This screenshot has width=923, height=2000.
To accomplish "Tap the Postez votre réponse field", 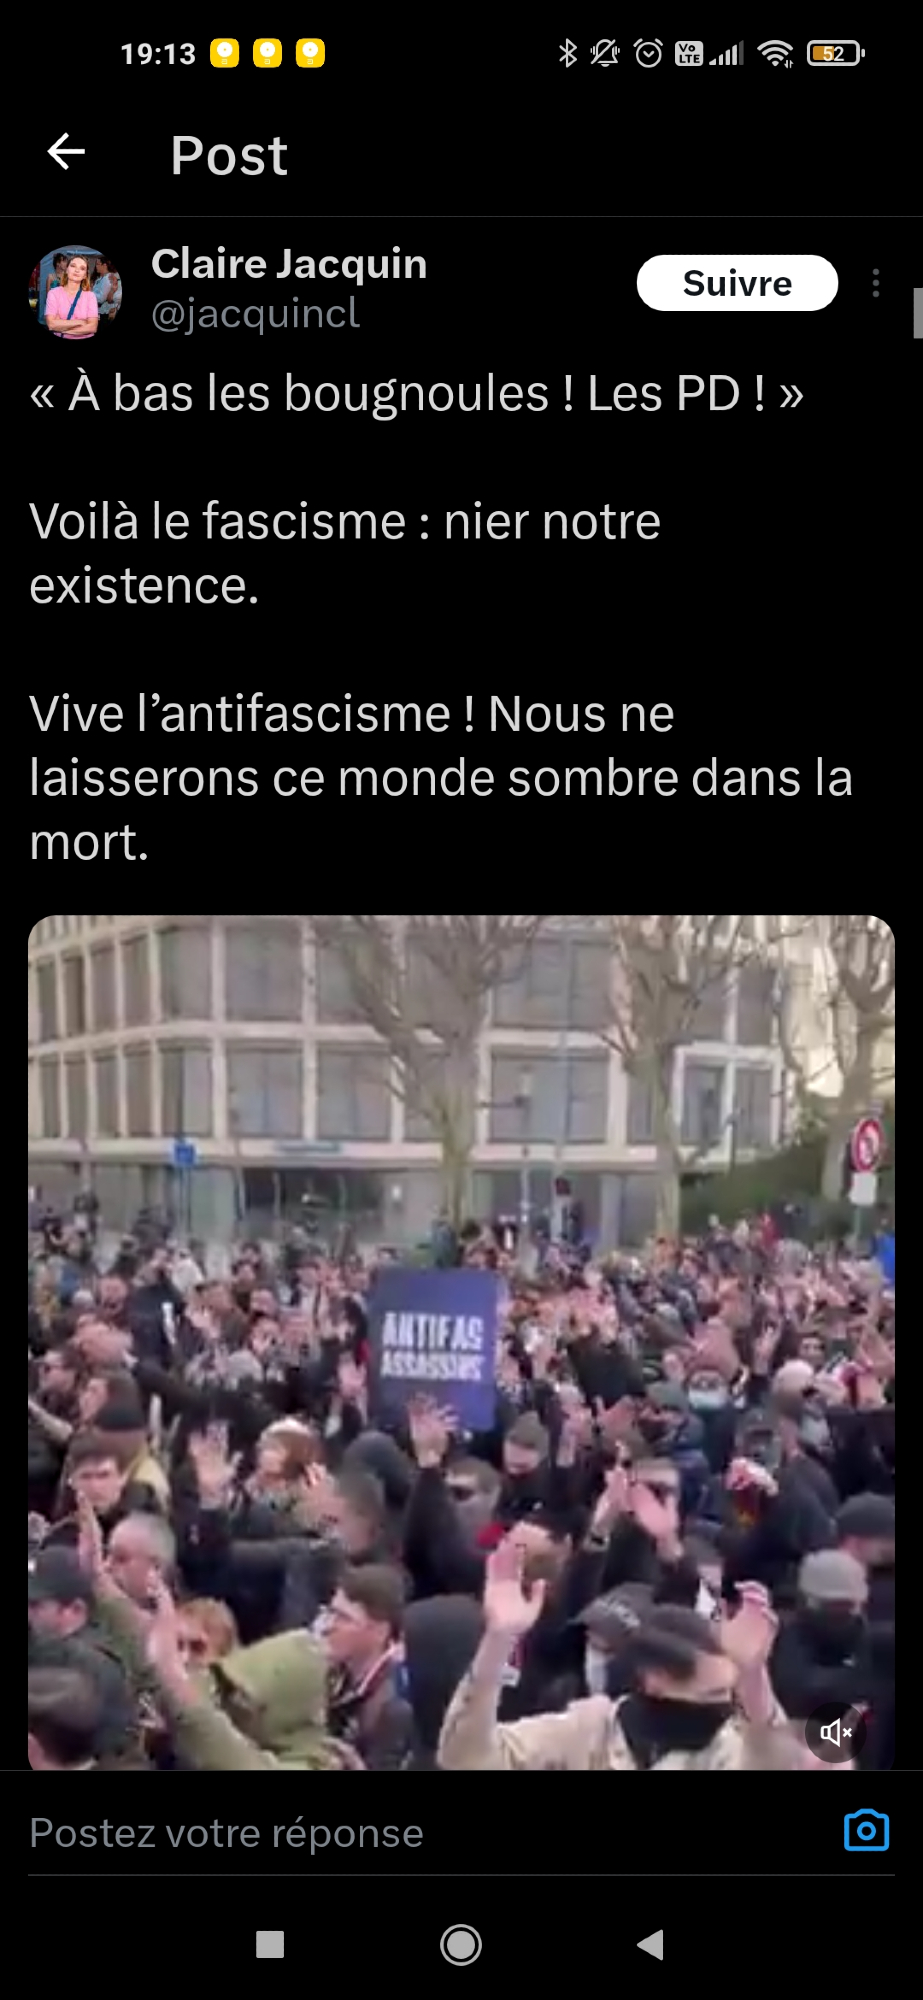I will coord(430,1833).
